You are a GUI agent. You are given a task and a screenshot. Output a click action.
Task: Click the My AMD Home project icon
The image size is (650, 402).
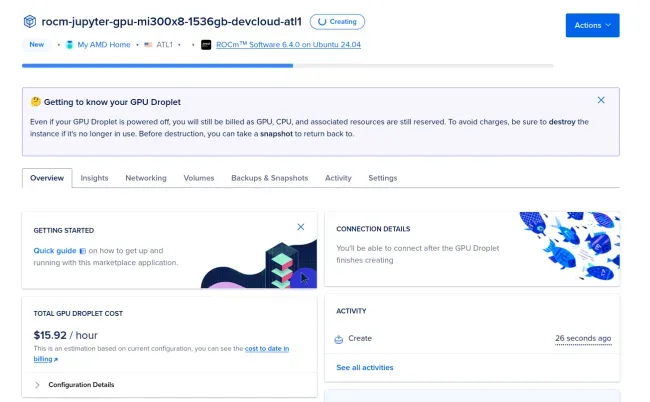[70, 45]
